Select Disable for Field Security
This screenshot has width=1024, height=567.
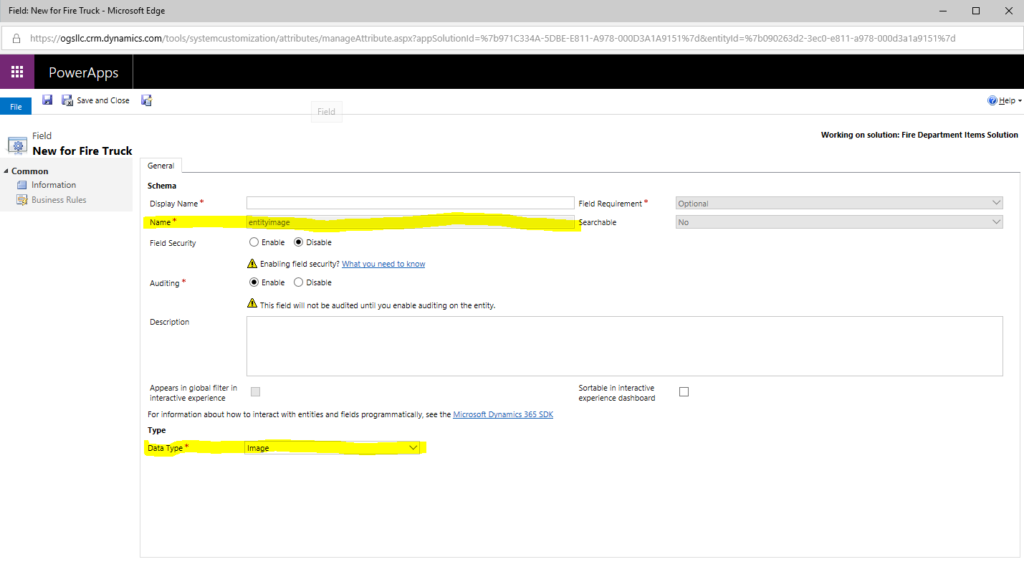pos(298,242)
